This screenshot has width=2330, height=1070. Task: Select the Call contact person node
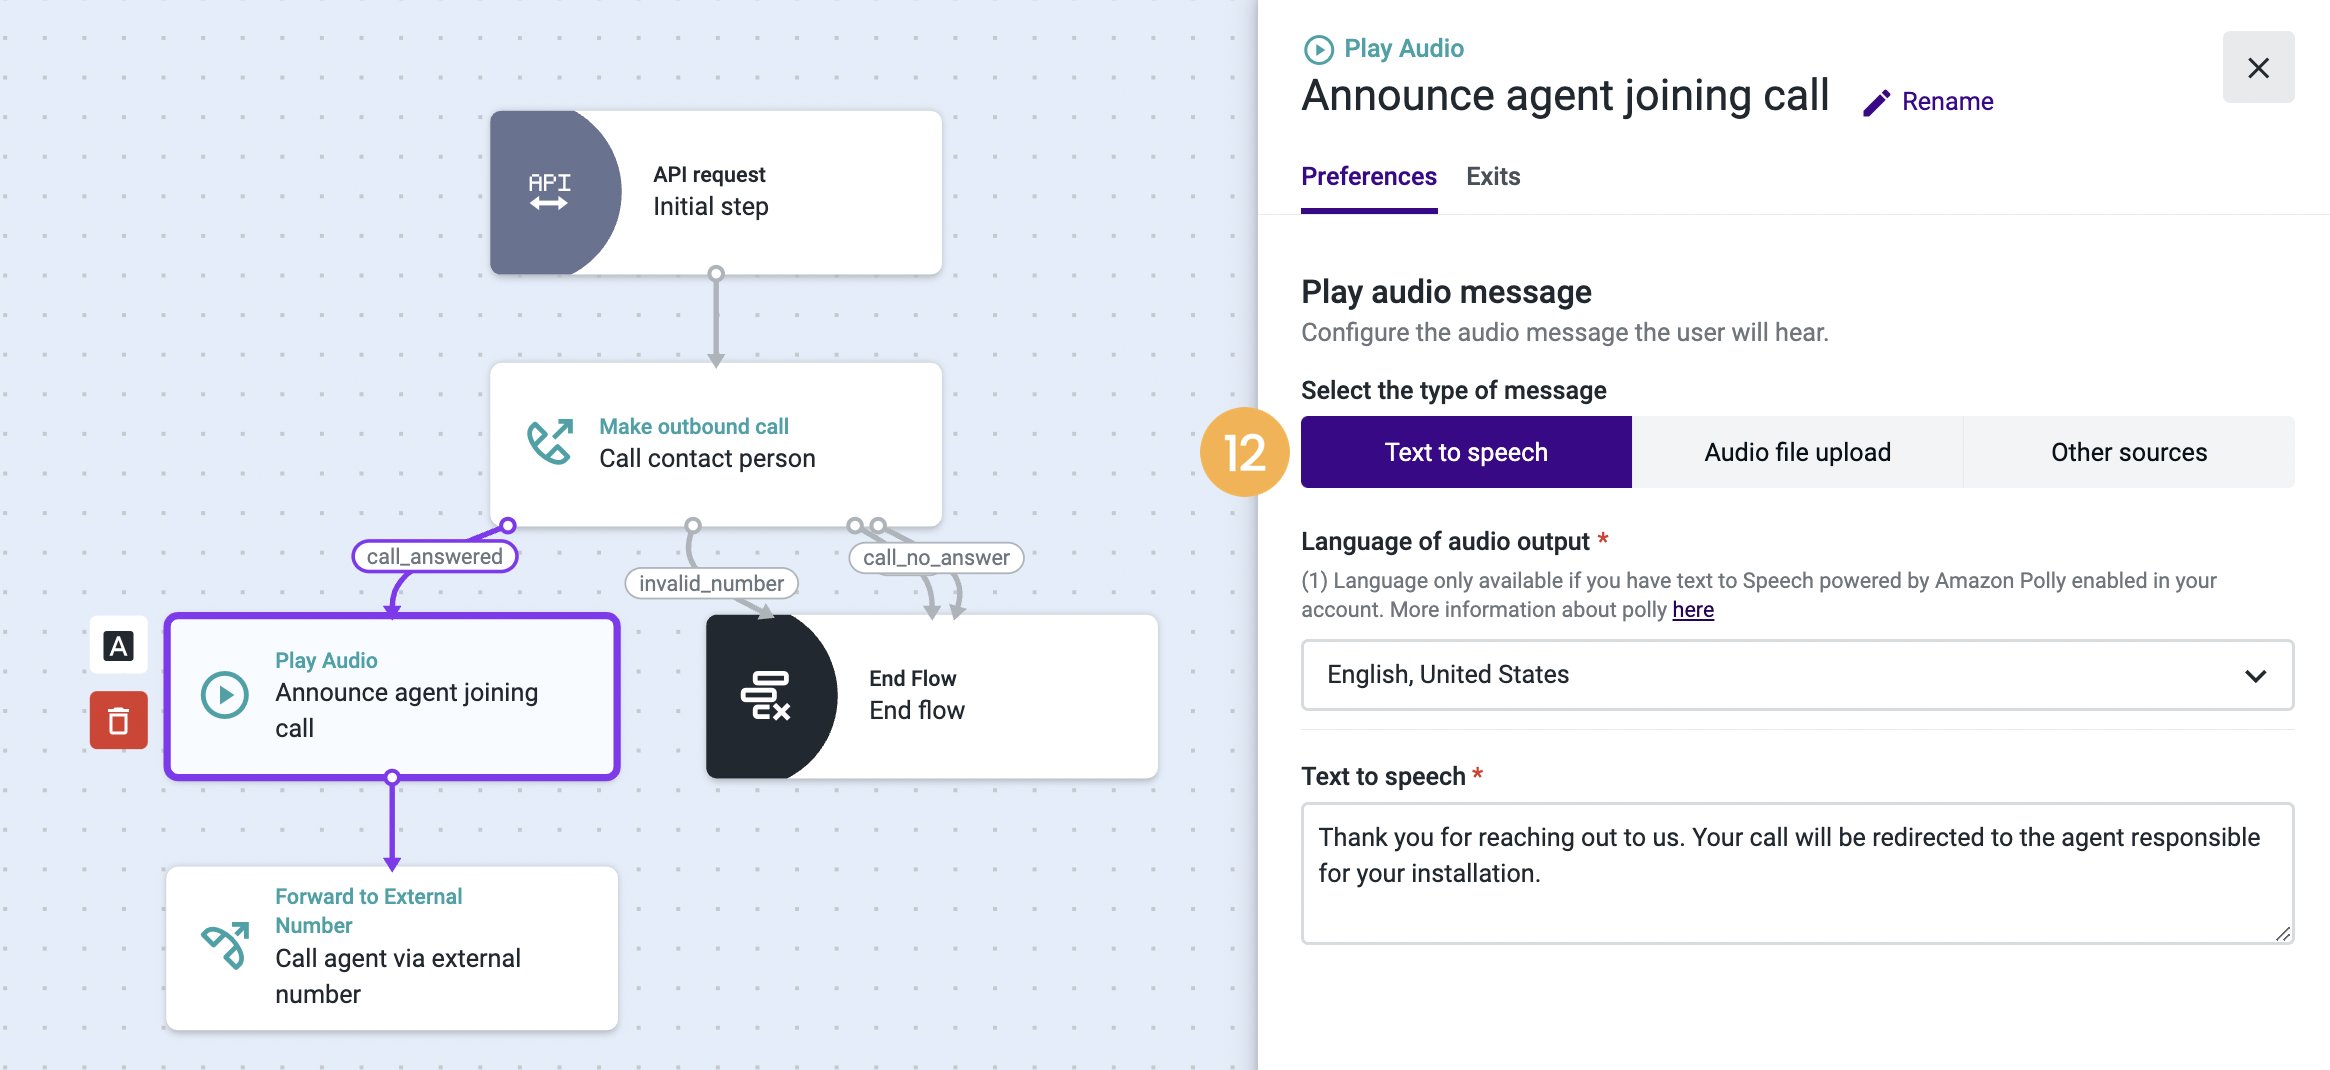716,444
